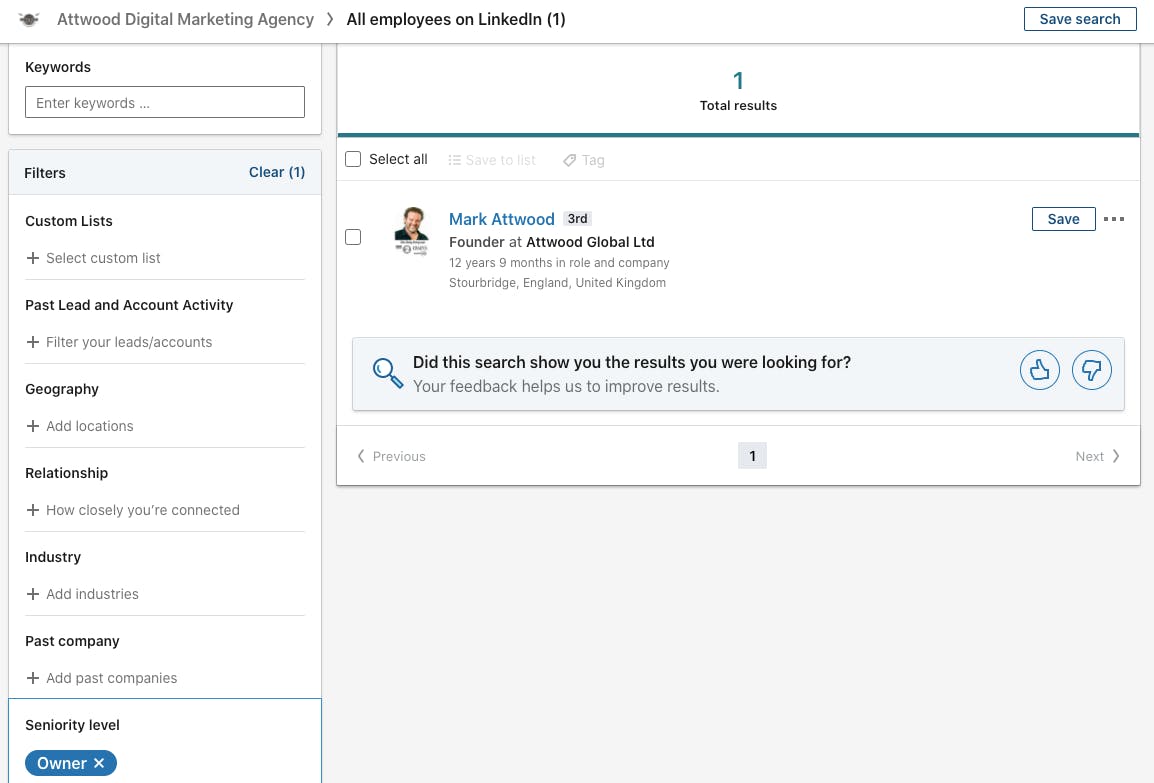Viewport: 1154px width, 783px height.
Task: Click the magnifier icon in feedback banner
Action: tap(387, 373)
